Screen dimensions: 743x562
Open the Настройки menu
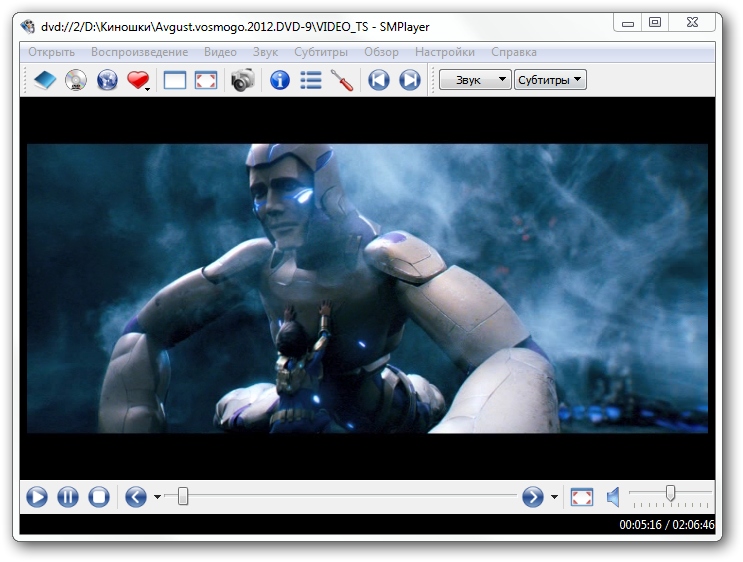click(444, 52)
